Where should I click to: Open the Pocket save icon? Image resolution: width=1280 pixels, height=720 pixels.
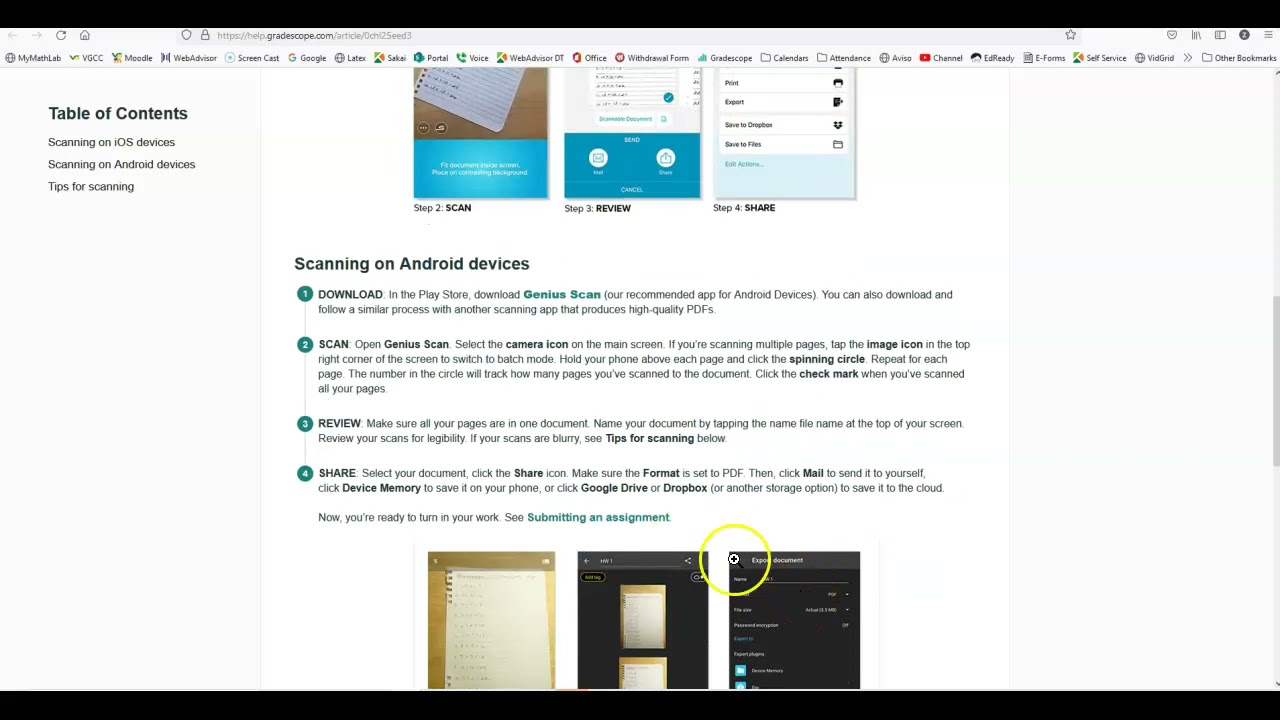[x=1172, y=35]
